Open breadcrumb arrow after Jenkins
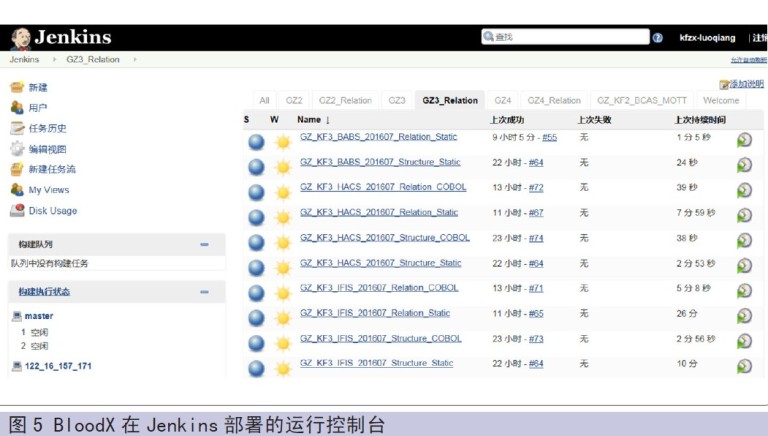The image size is (768, 436). [54, 59]
